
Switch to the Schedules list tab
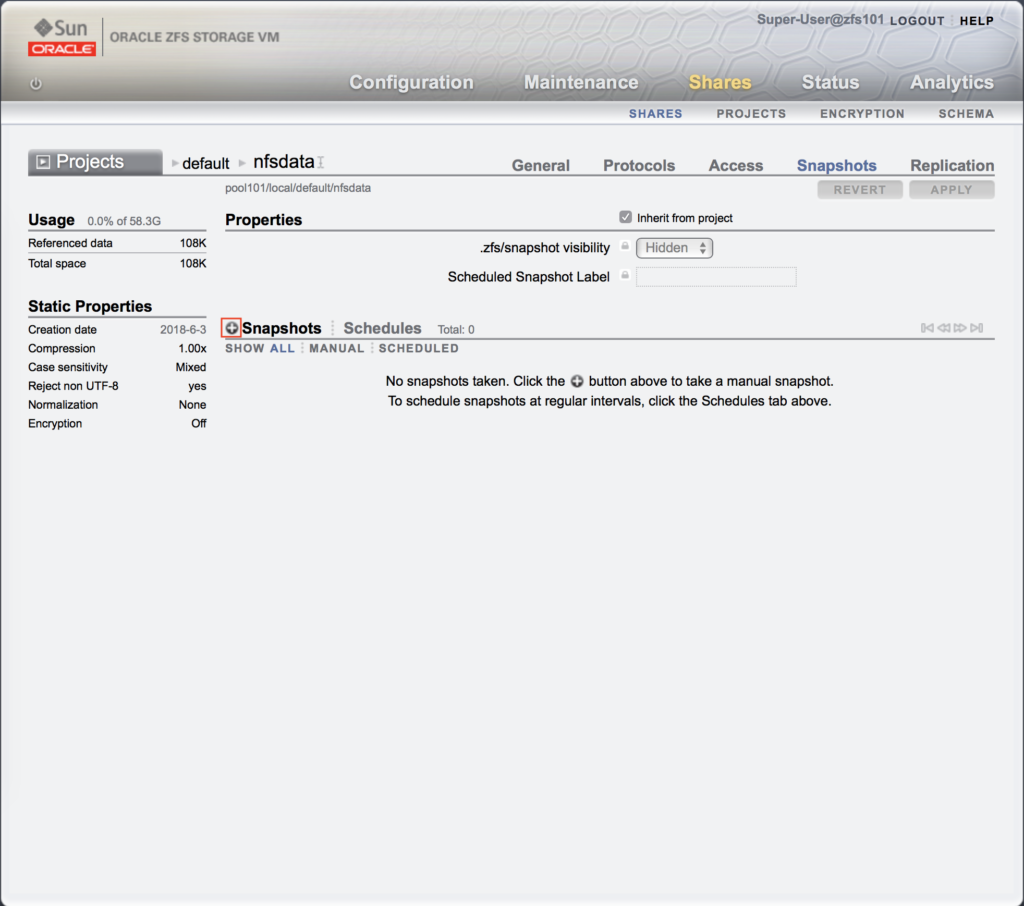coord(382,328)
